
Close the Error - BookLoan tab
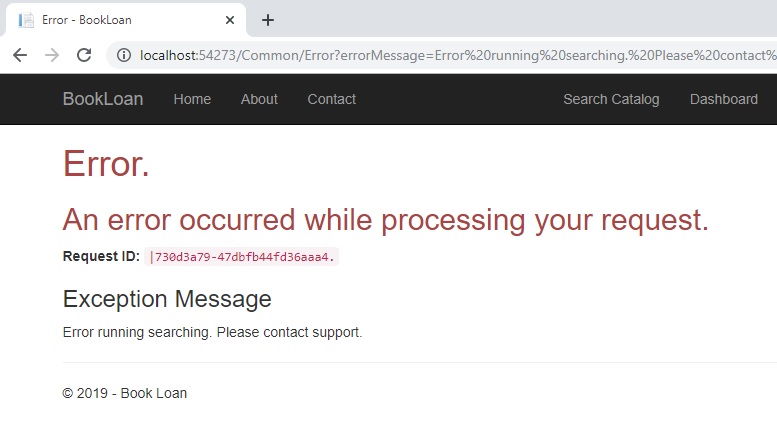(229, 20)
